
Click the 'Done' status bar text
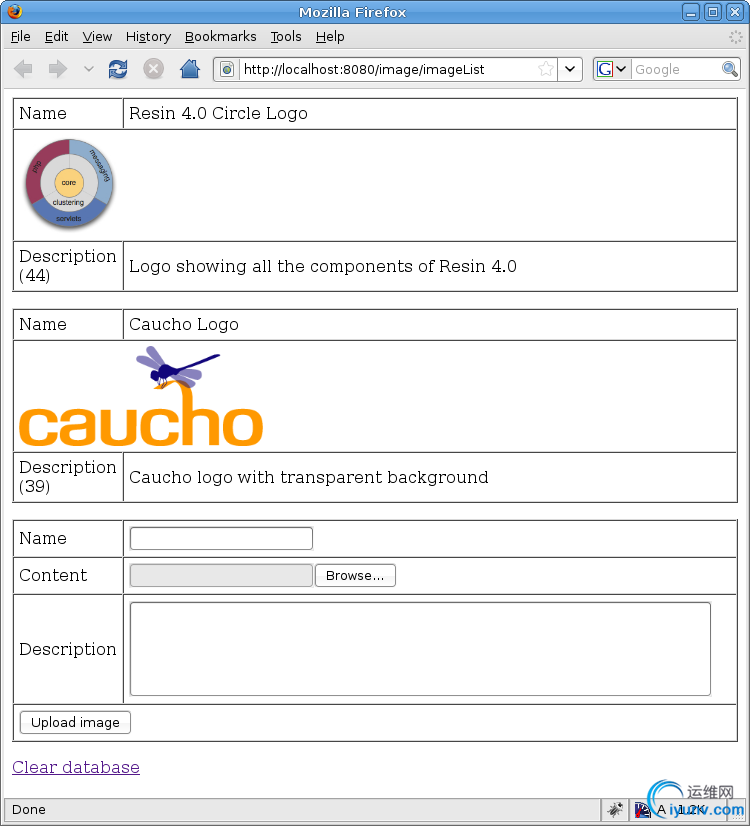(x=29, y=809)
